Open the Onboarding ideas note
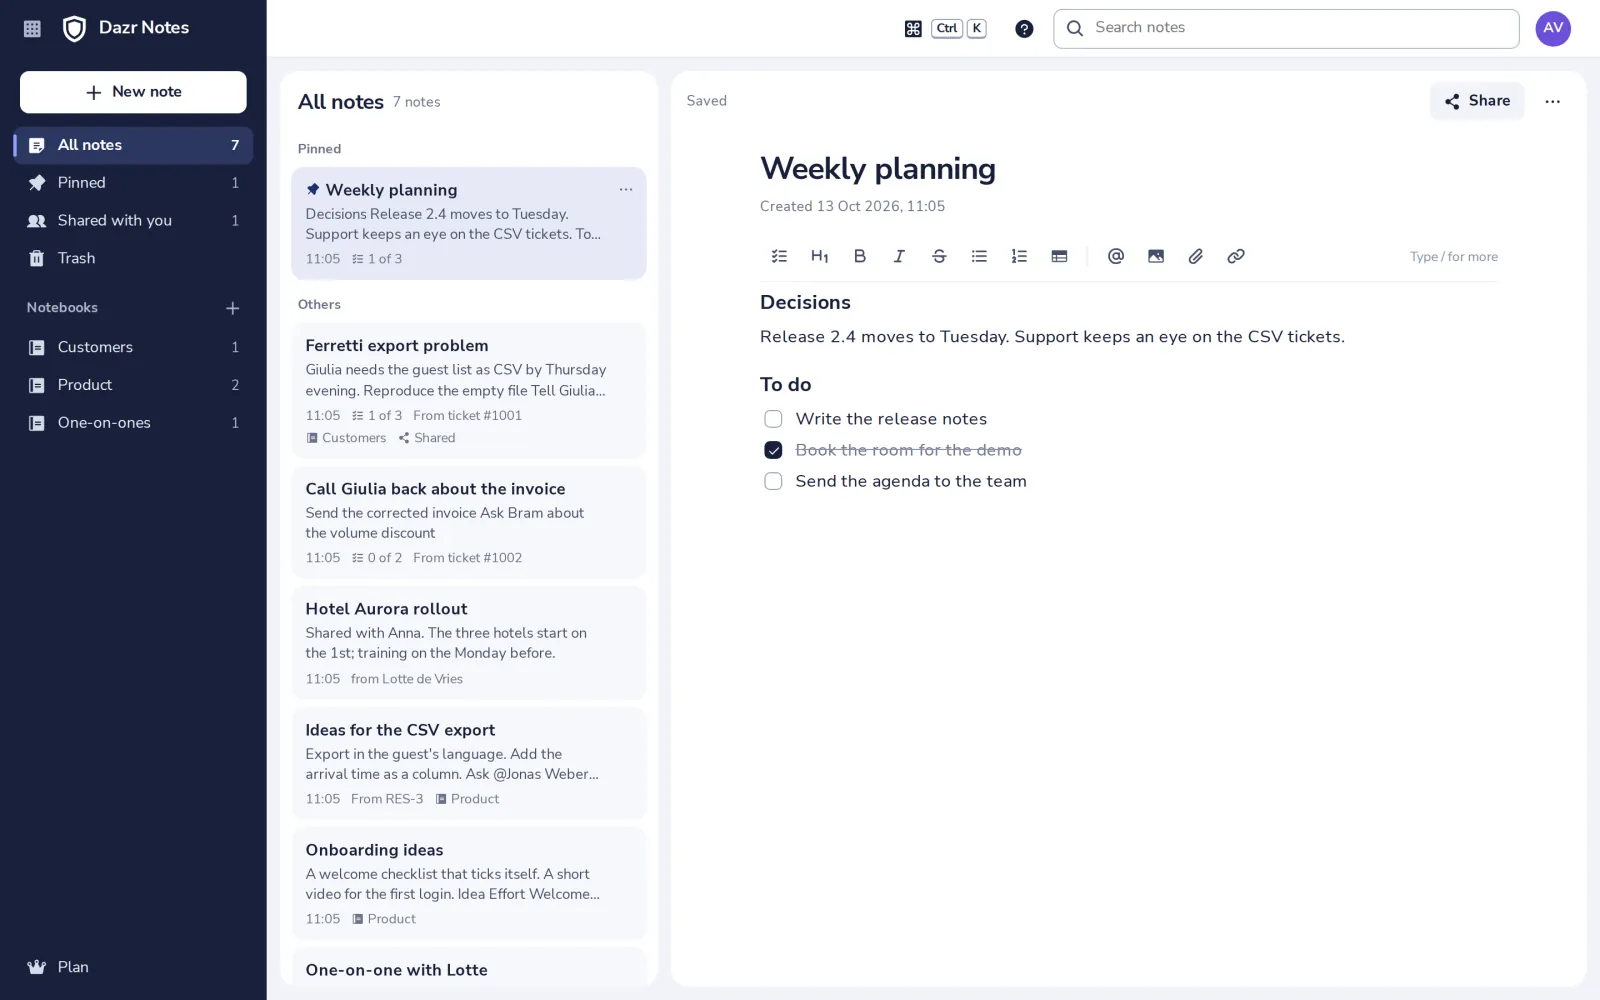This screenshot has height=1000, width=1600. click(468, 883)
